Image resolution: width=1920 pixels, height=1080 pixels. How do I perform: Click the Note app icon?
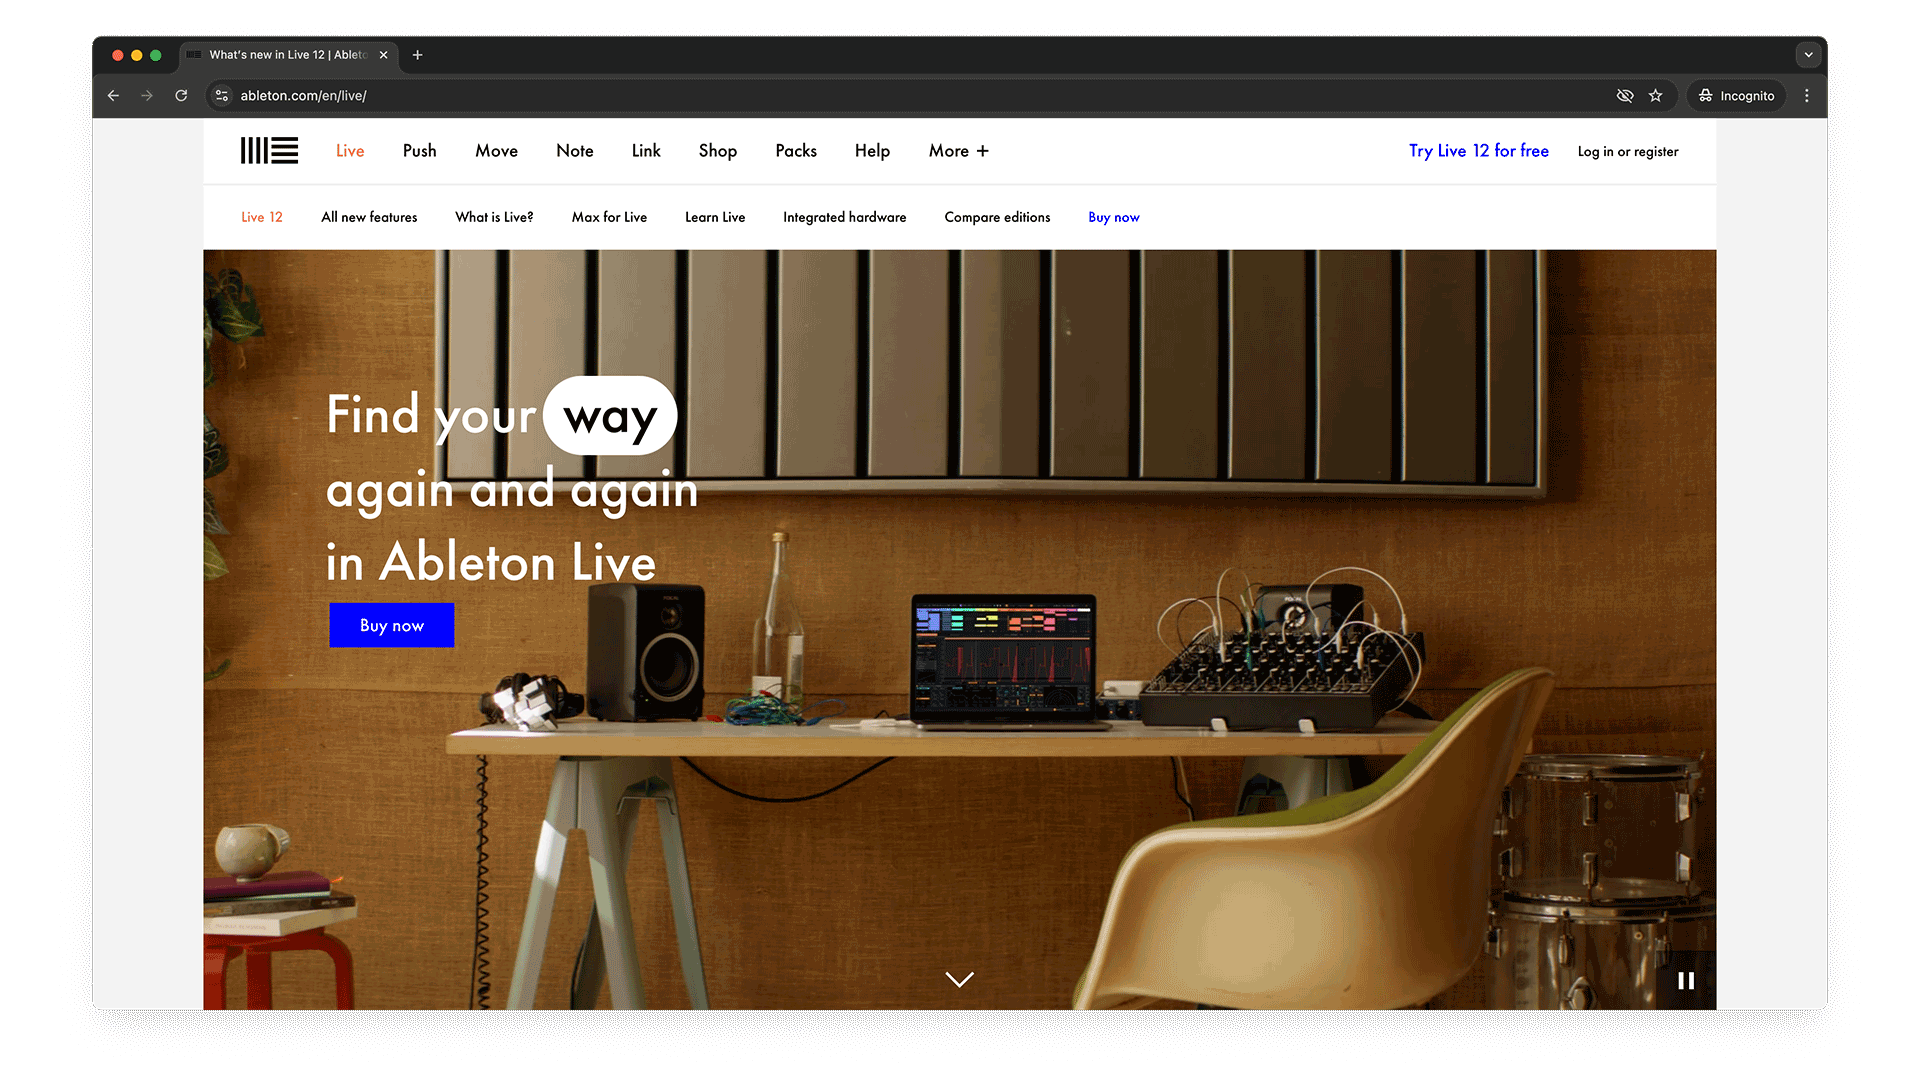[x=574, y=150]
